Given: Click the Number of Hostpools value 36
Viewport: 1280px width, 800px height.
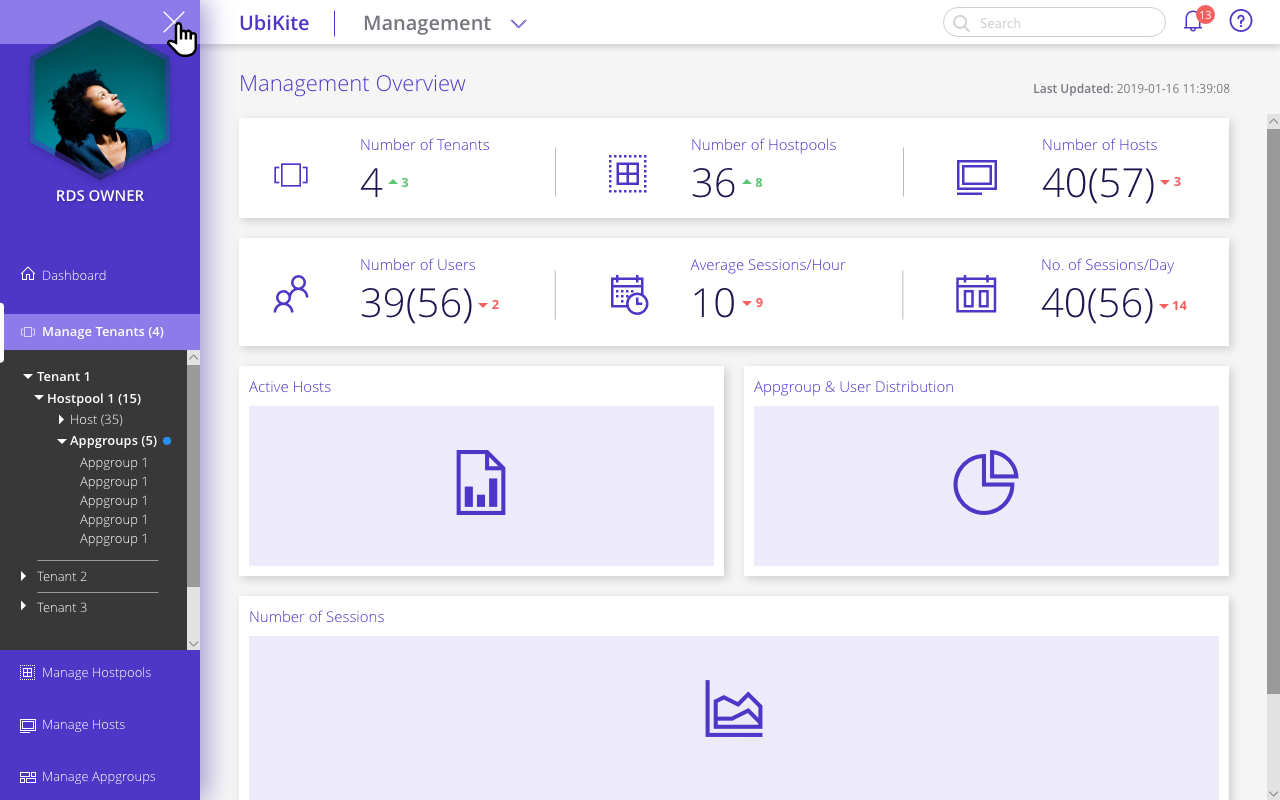Looking at the screenshot, I should [x=713, y=183].
